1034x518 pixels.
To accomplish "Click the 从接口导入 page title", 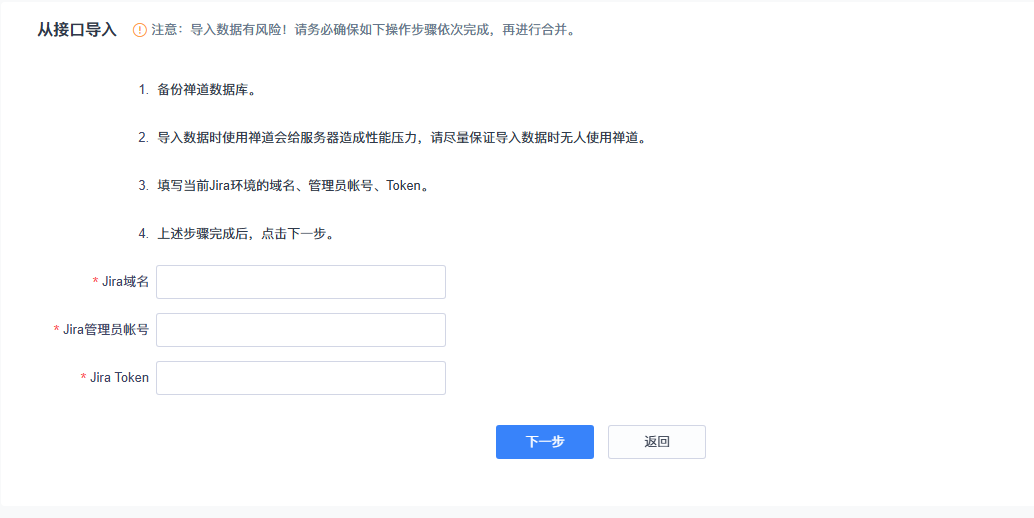I will click(x=77, y=30).
